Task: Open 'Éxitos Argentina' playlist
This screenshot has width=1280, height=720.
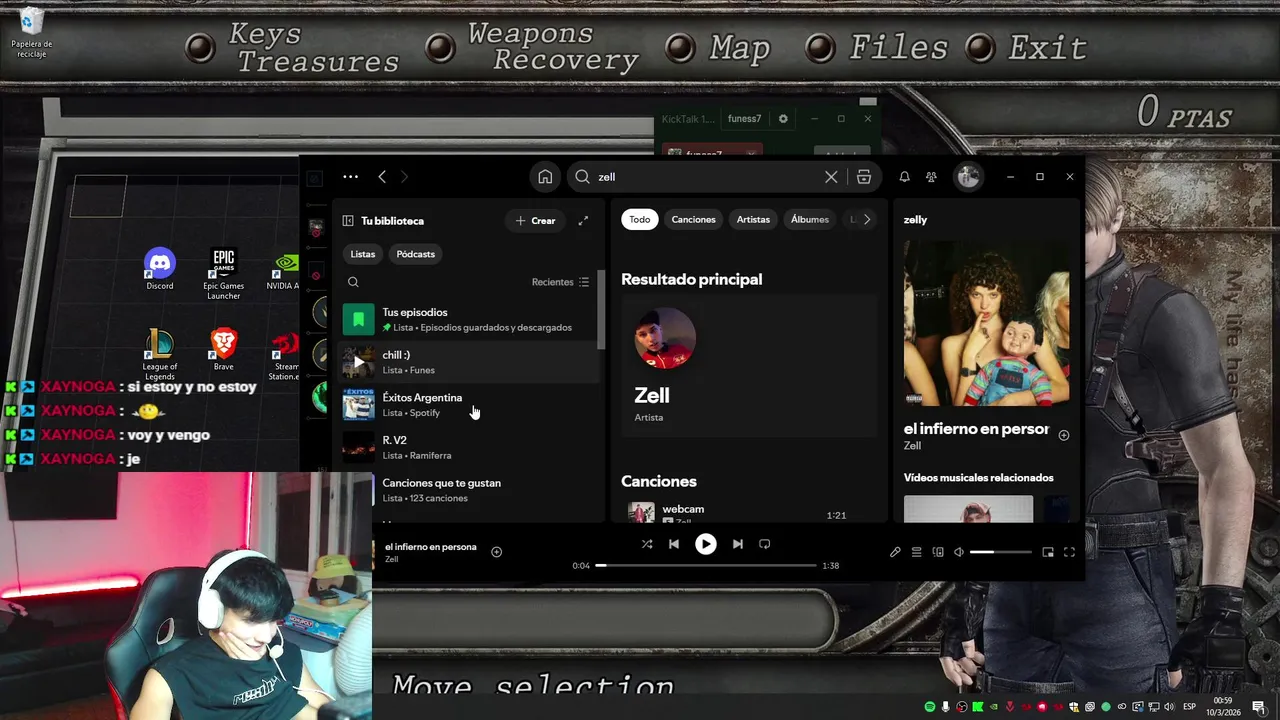Action: point(470,405)
